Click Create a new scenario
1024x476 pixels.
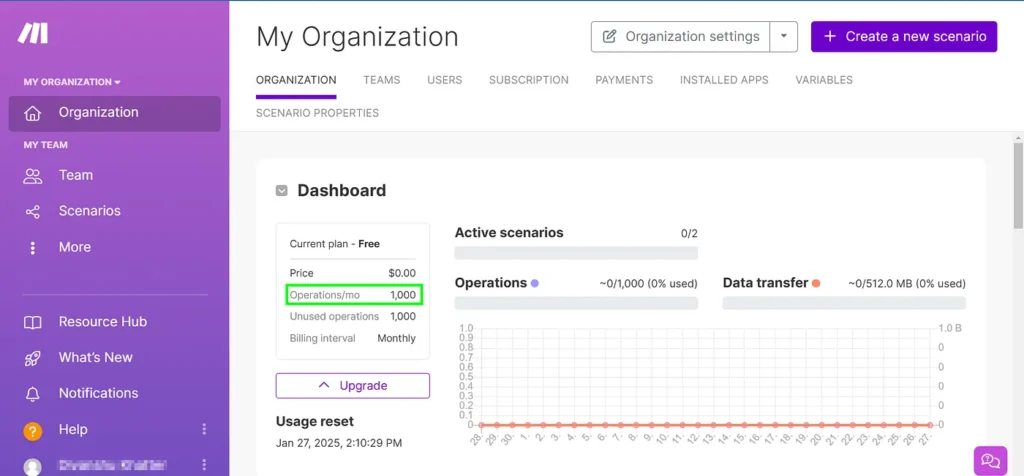(904, 37)
